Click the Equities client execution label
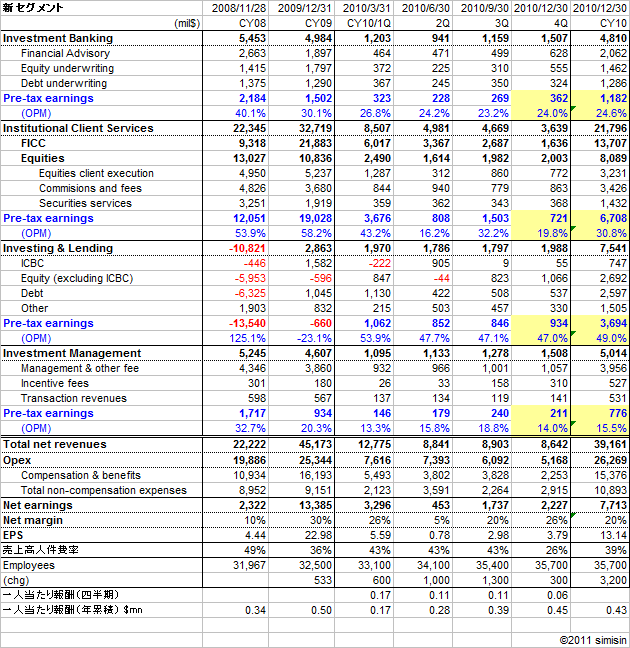This screenshot has height=648, width=630. [96, 173]
